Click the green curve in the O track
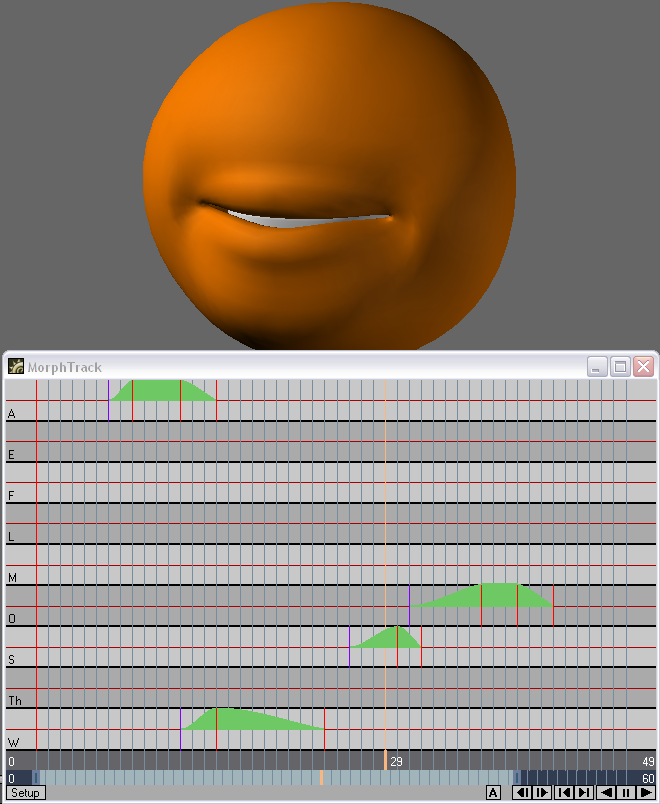The image size is (660, 804). click(x=492, y=596)
